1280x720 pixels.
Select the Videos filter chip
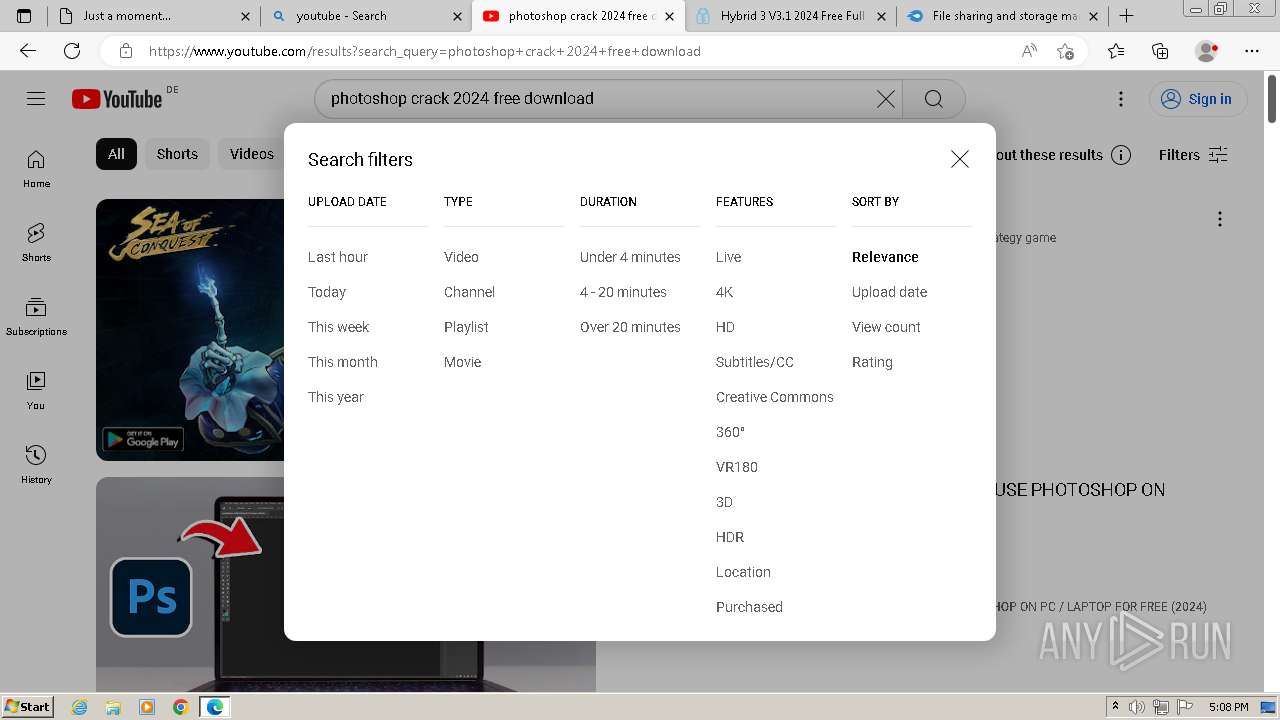click(251, 154)
